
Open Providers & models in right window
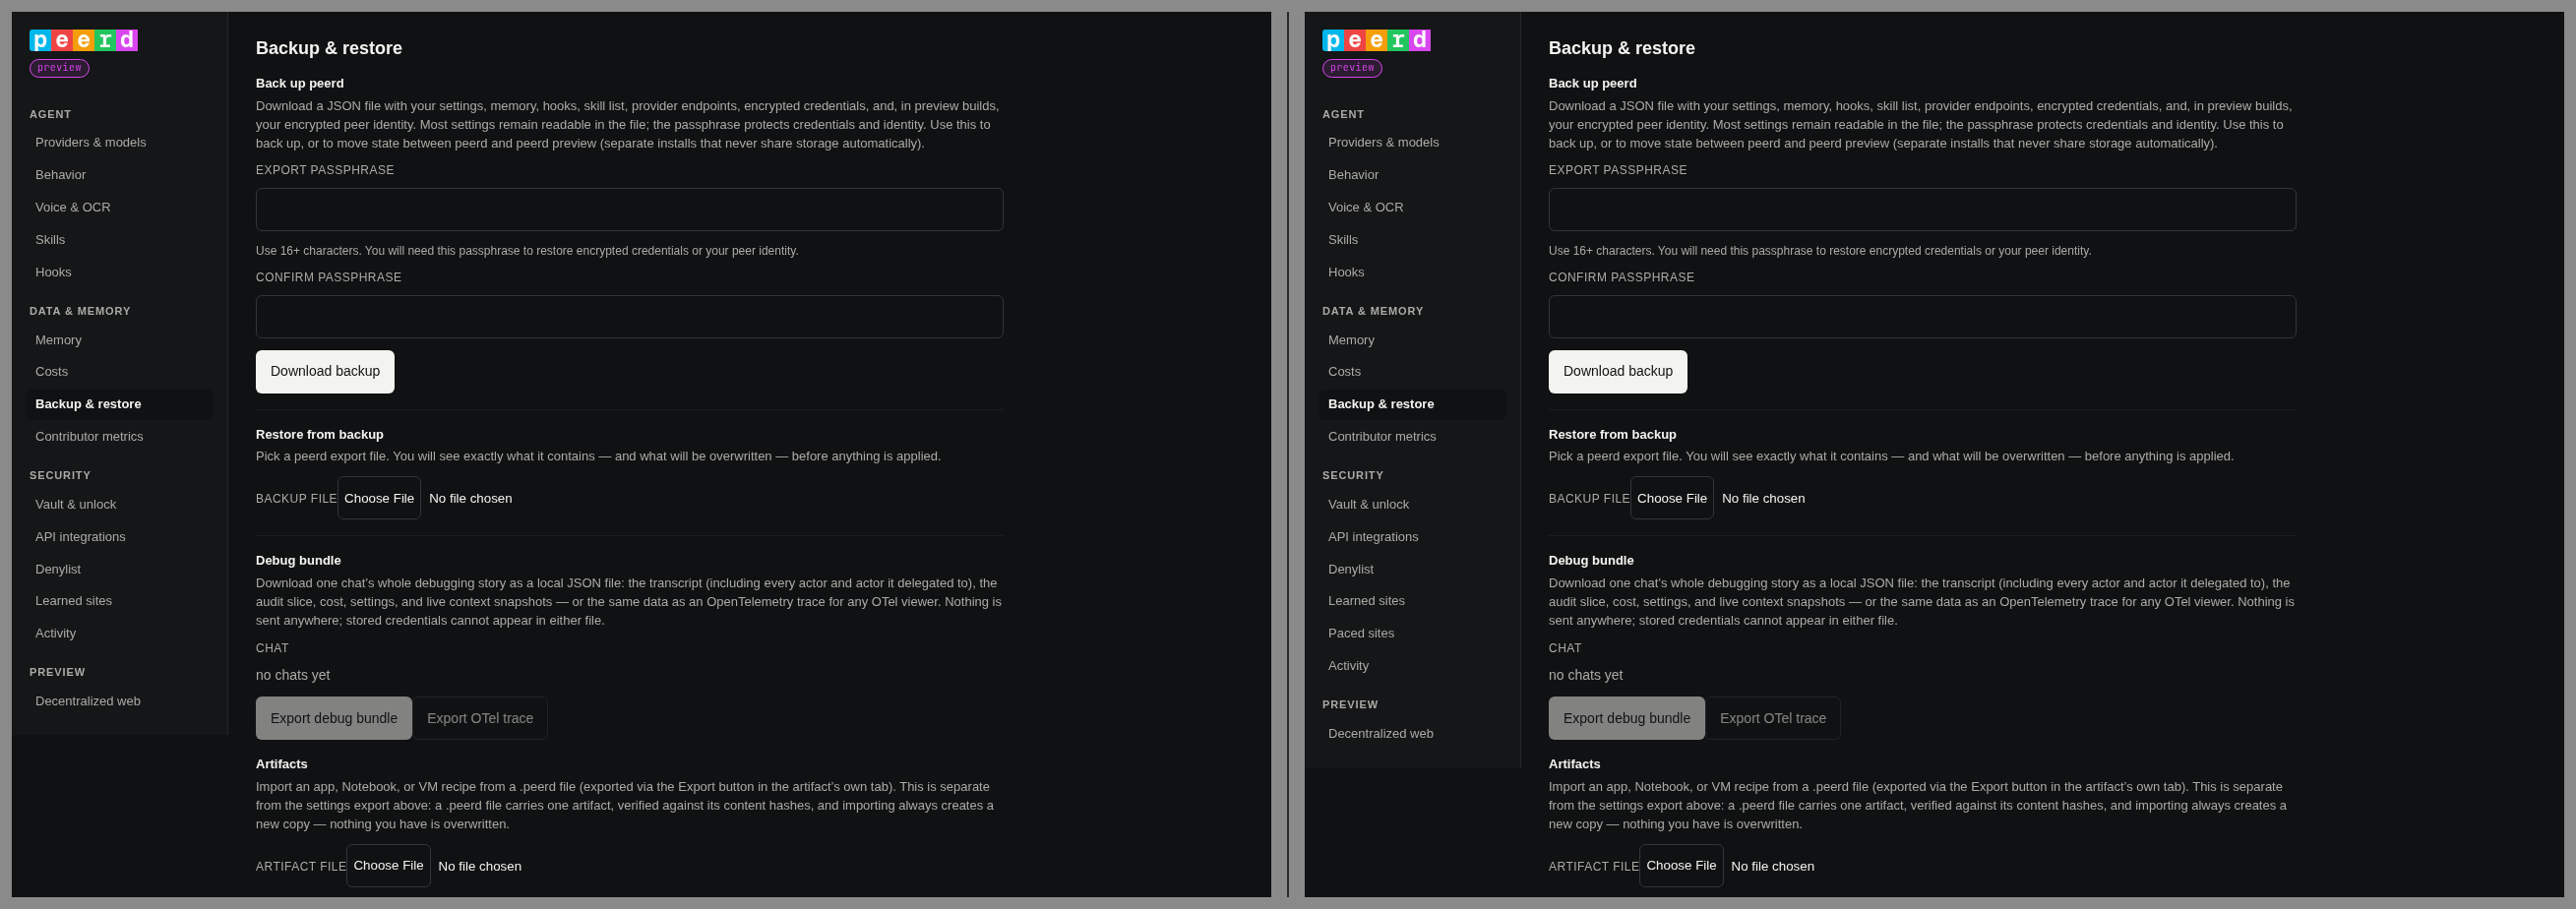[x=1412, y=143]
